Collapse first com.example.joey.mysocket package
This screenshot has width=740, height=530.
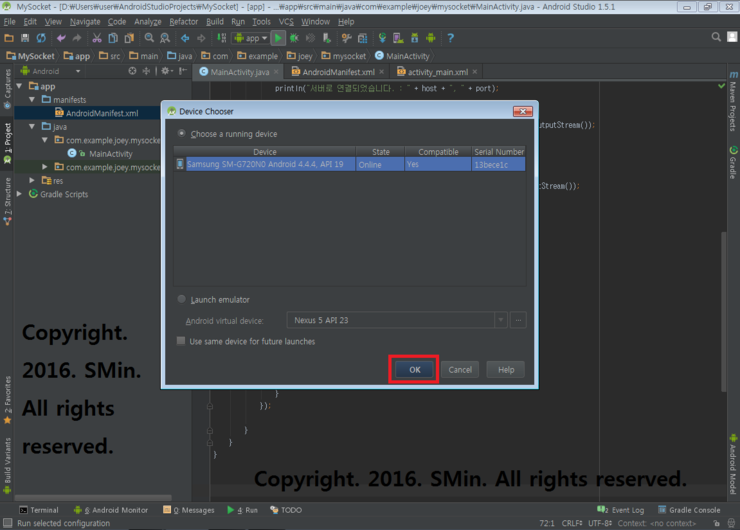[x=45, y=140]
